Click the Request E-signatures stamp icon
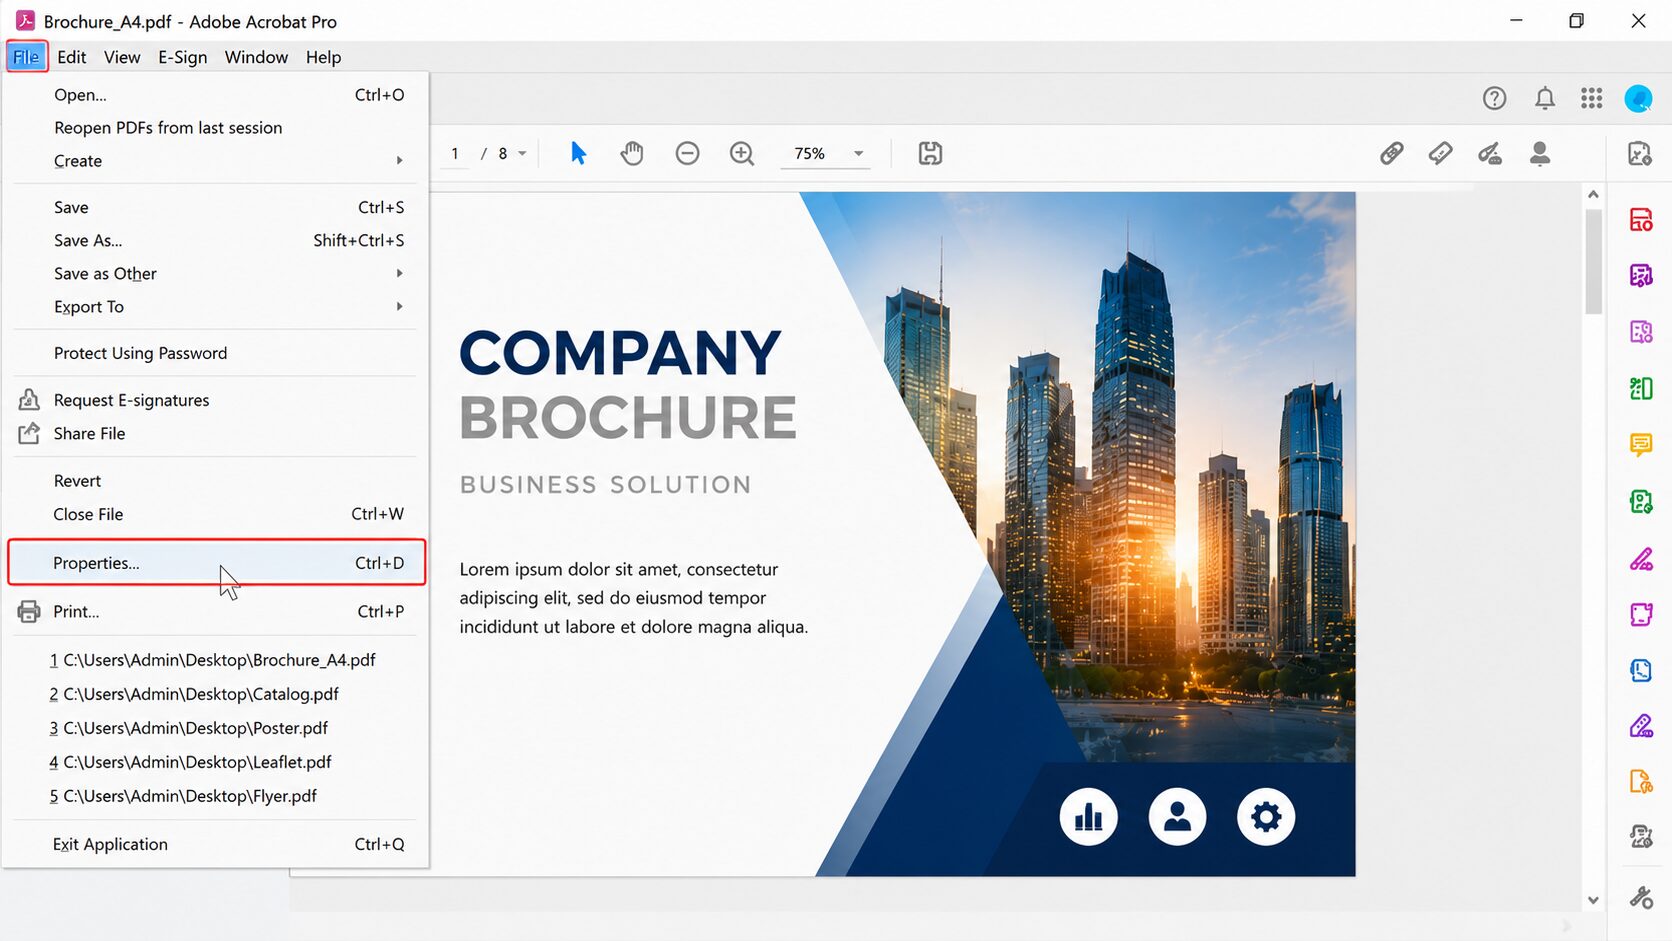1672x941 pixels. tap(29, 400)
